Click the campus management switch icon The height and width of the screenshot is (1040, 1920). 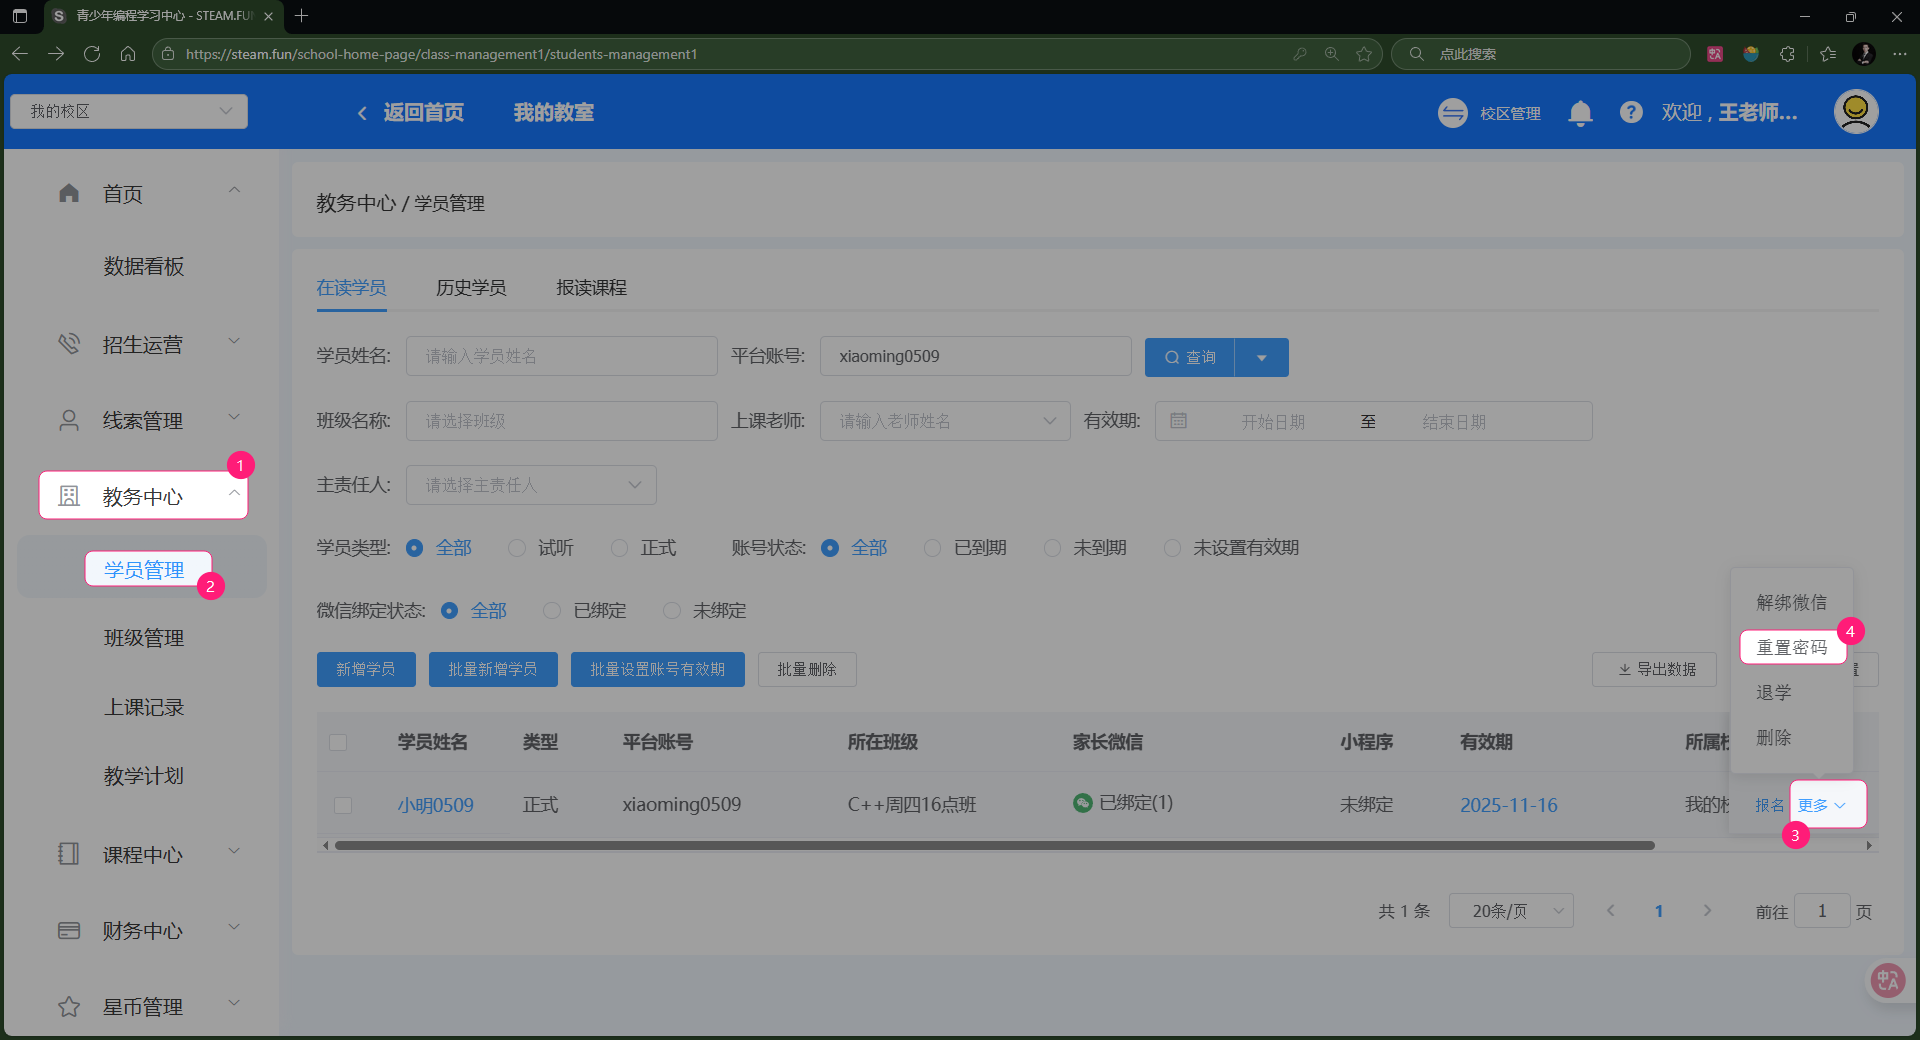coord(1452,113)
